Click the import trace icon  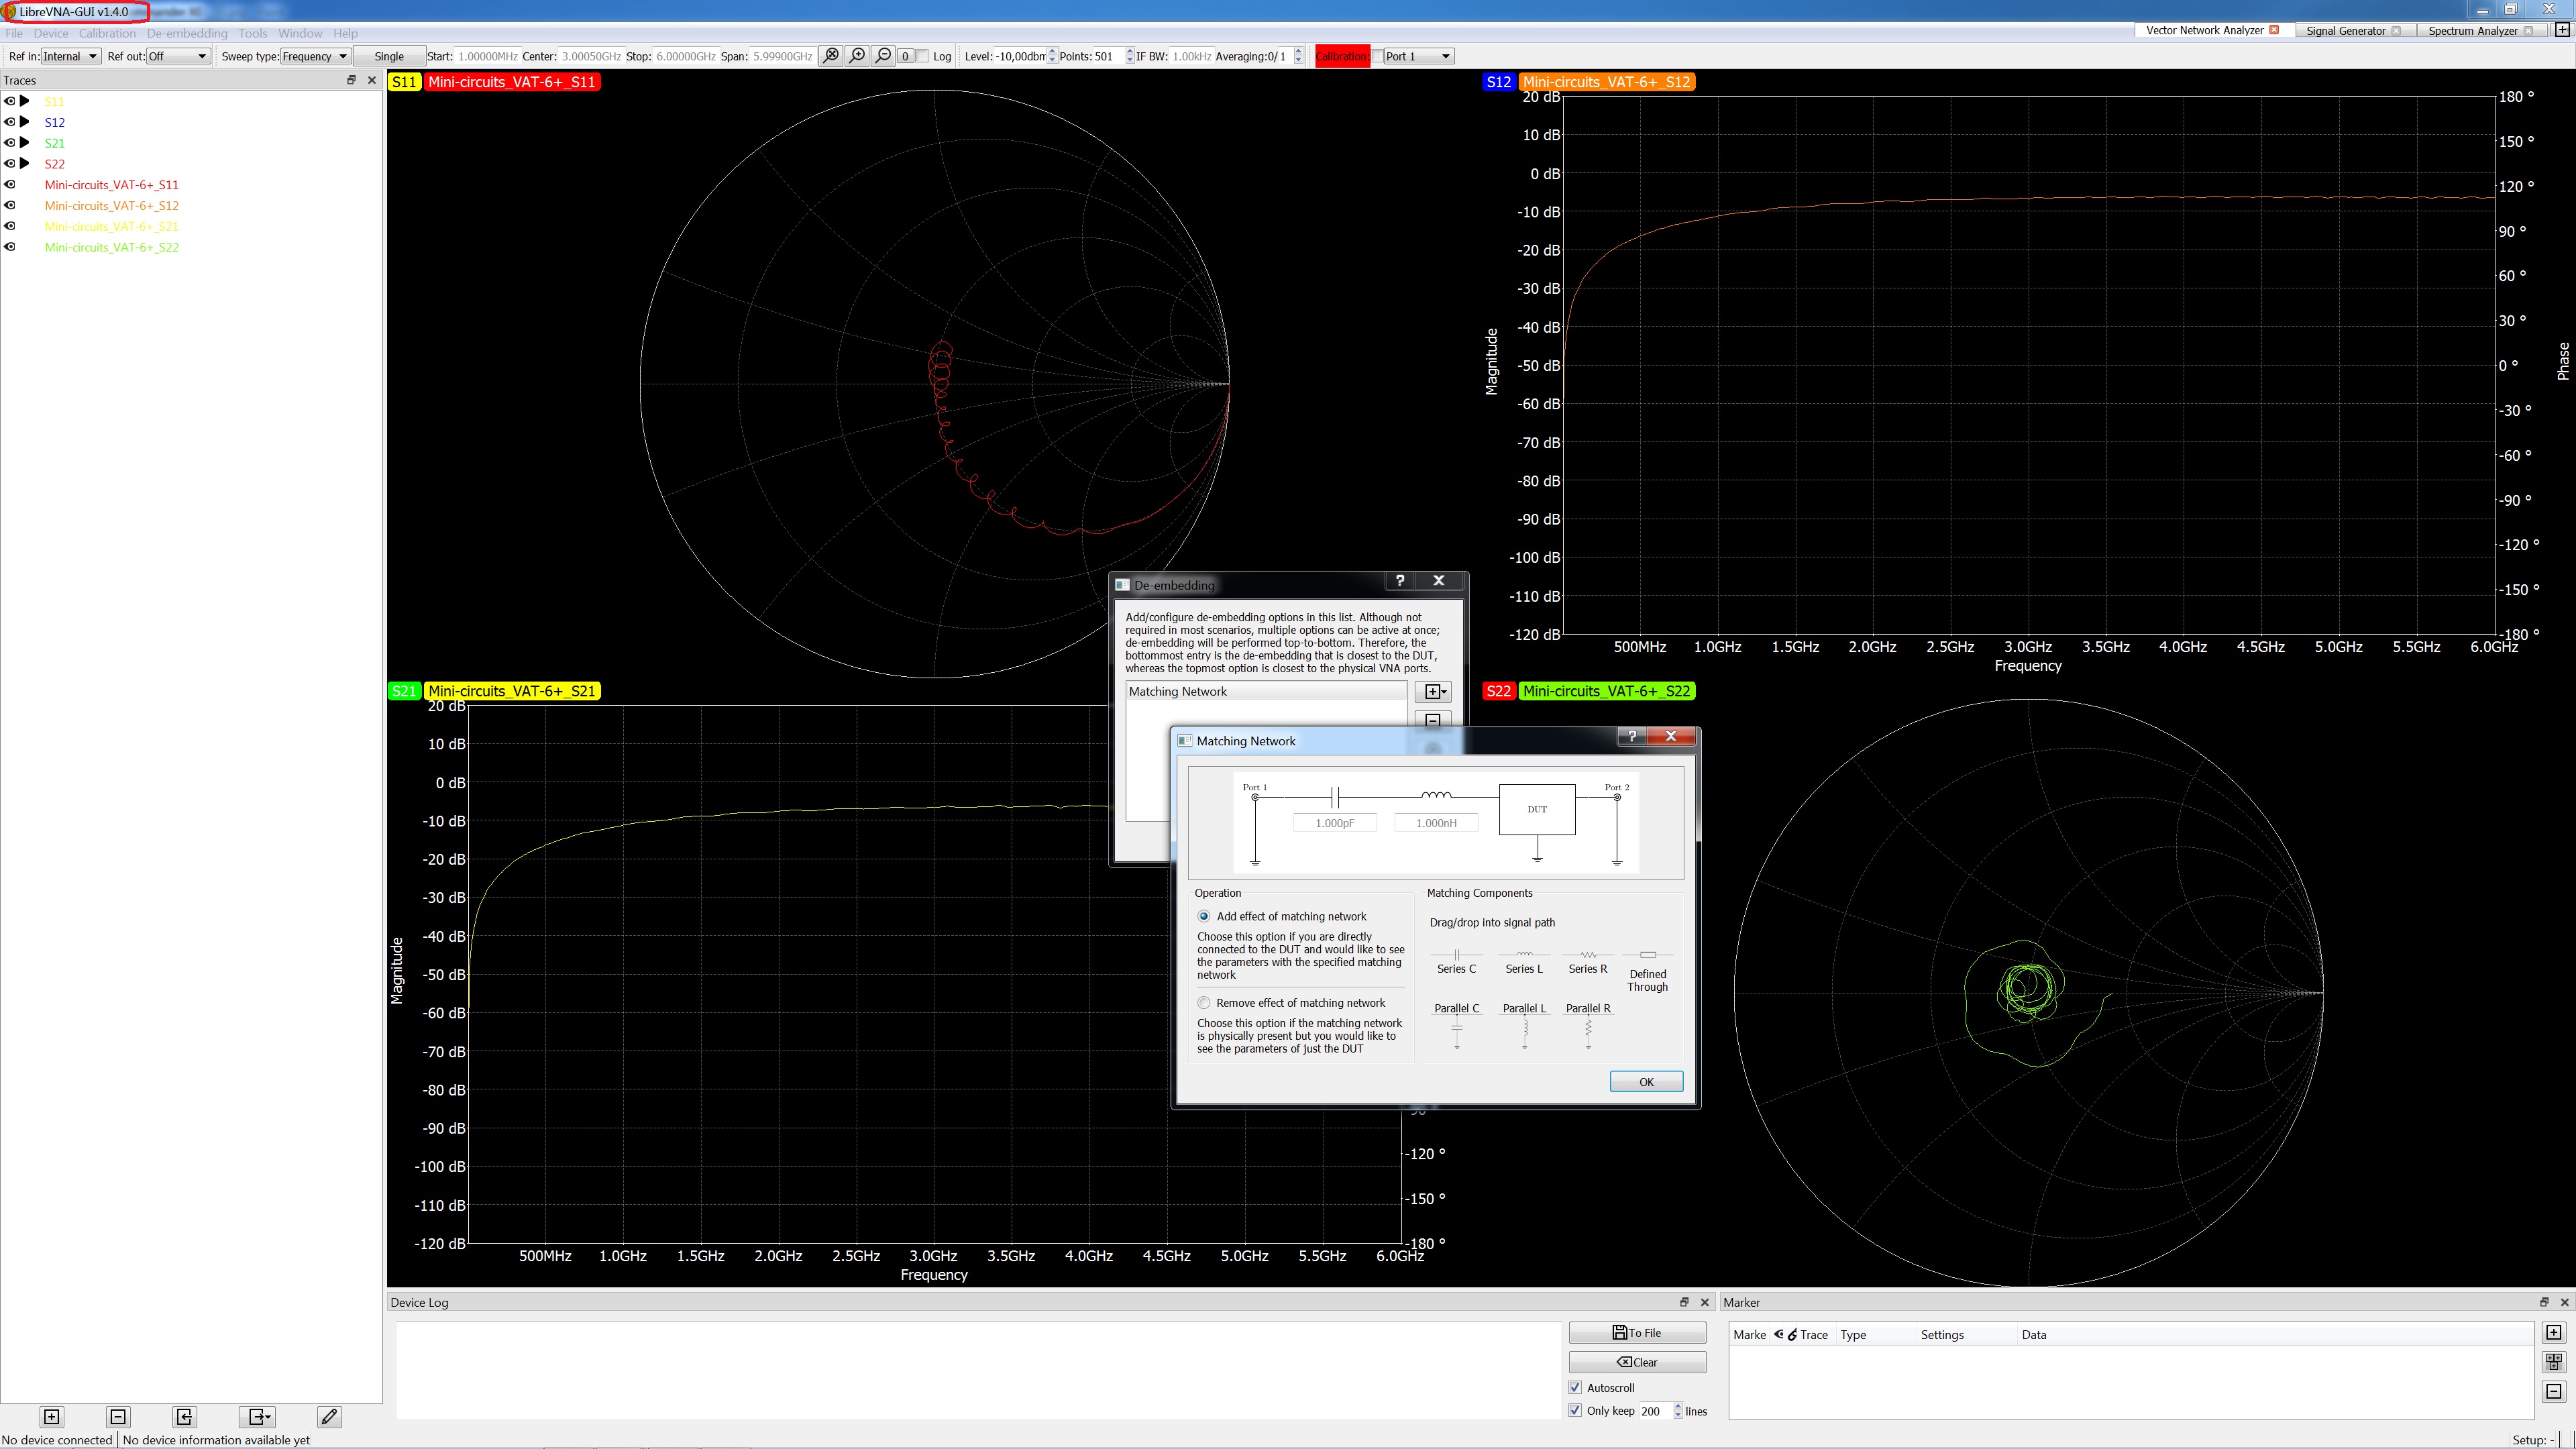pos(184,1416)
